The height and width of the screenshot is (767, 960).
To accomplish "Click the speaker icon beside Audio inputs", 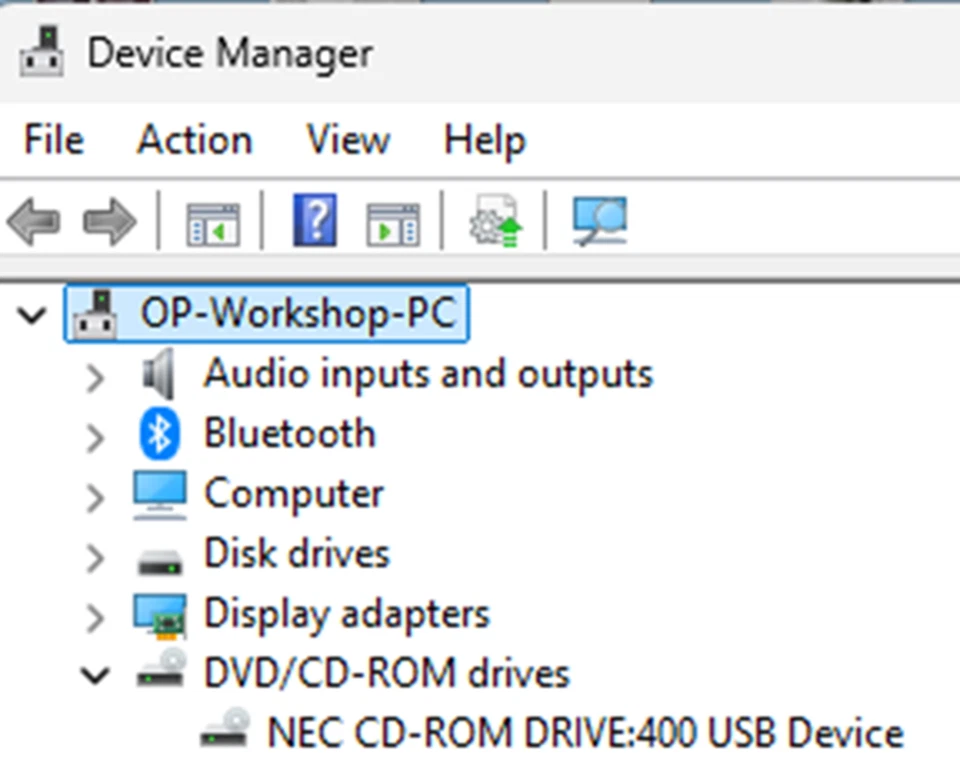I will [159, 373].
